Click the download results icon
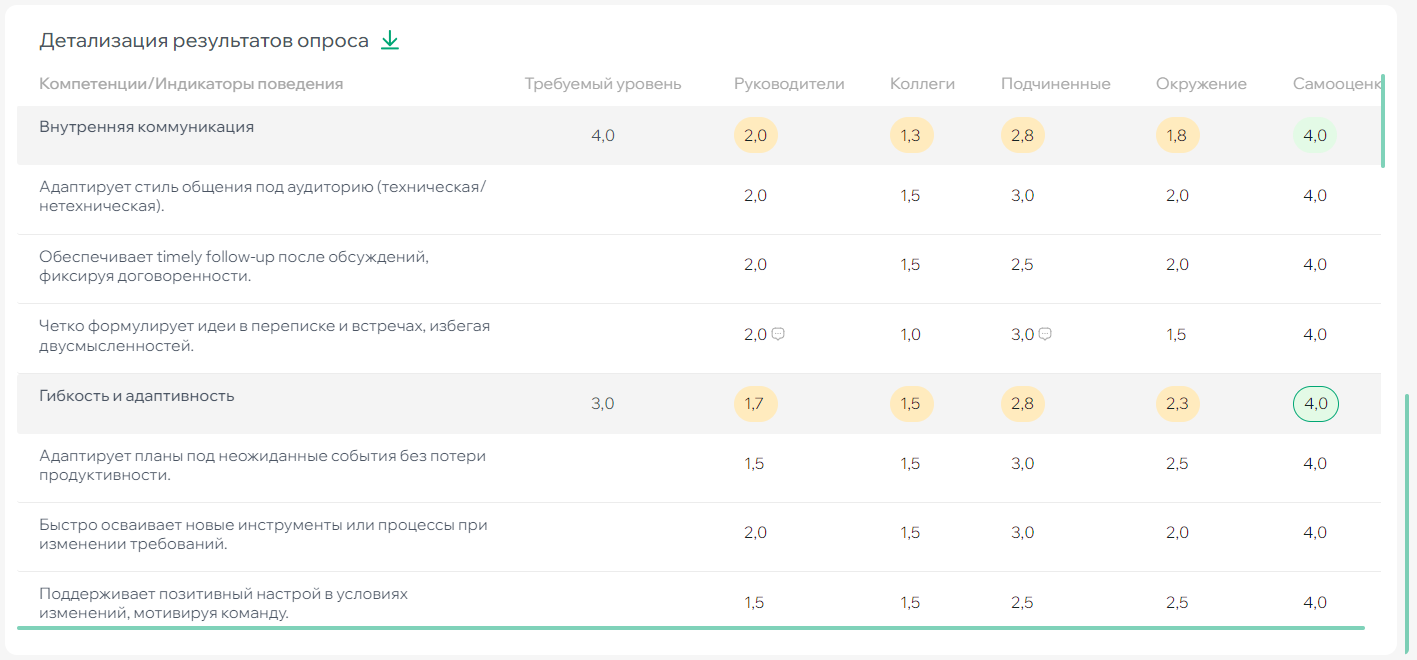 390,40
